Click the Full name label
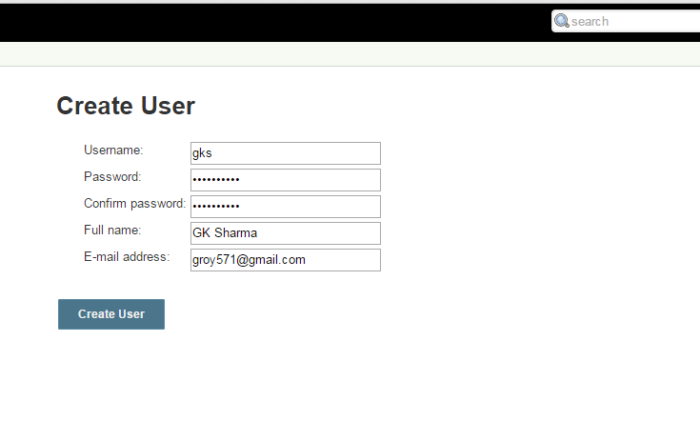700x441 pixels. (x=112, y=231)
